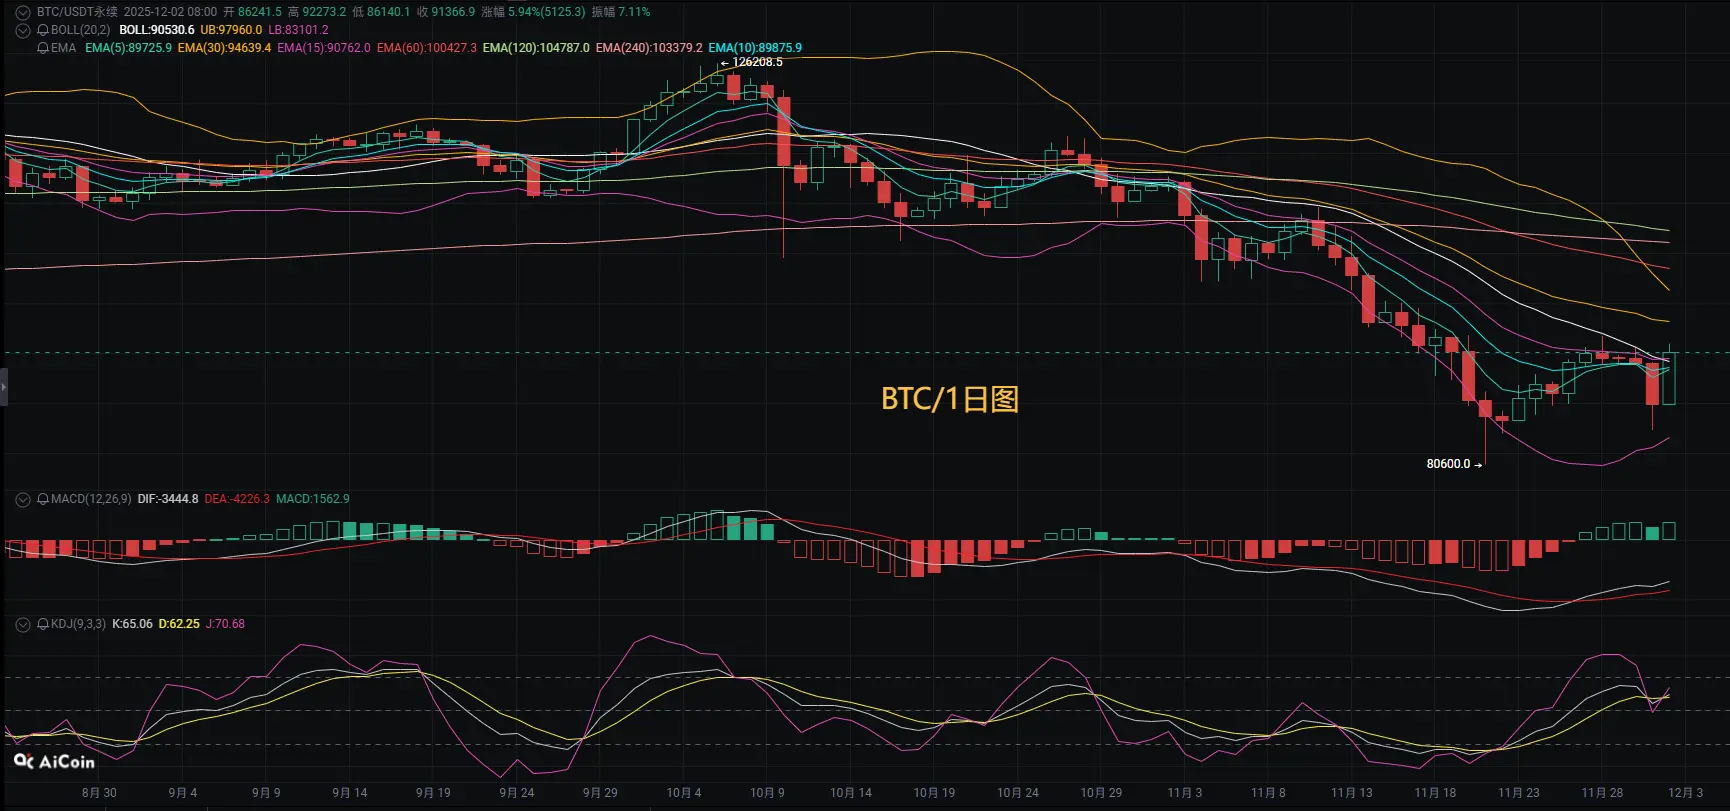Expand the left sidebar handle
Screen dimensions: 1730x811
coord(4,386)
